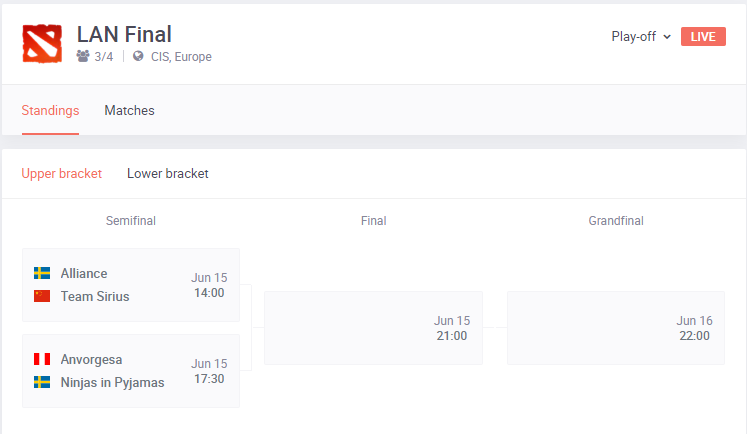
Task: Click the Ninjas in Pyjamas flag icon
Action: point(42,382)
